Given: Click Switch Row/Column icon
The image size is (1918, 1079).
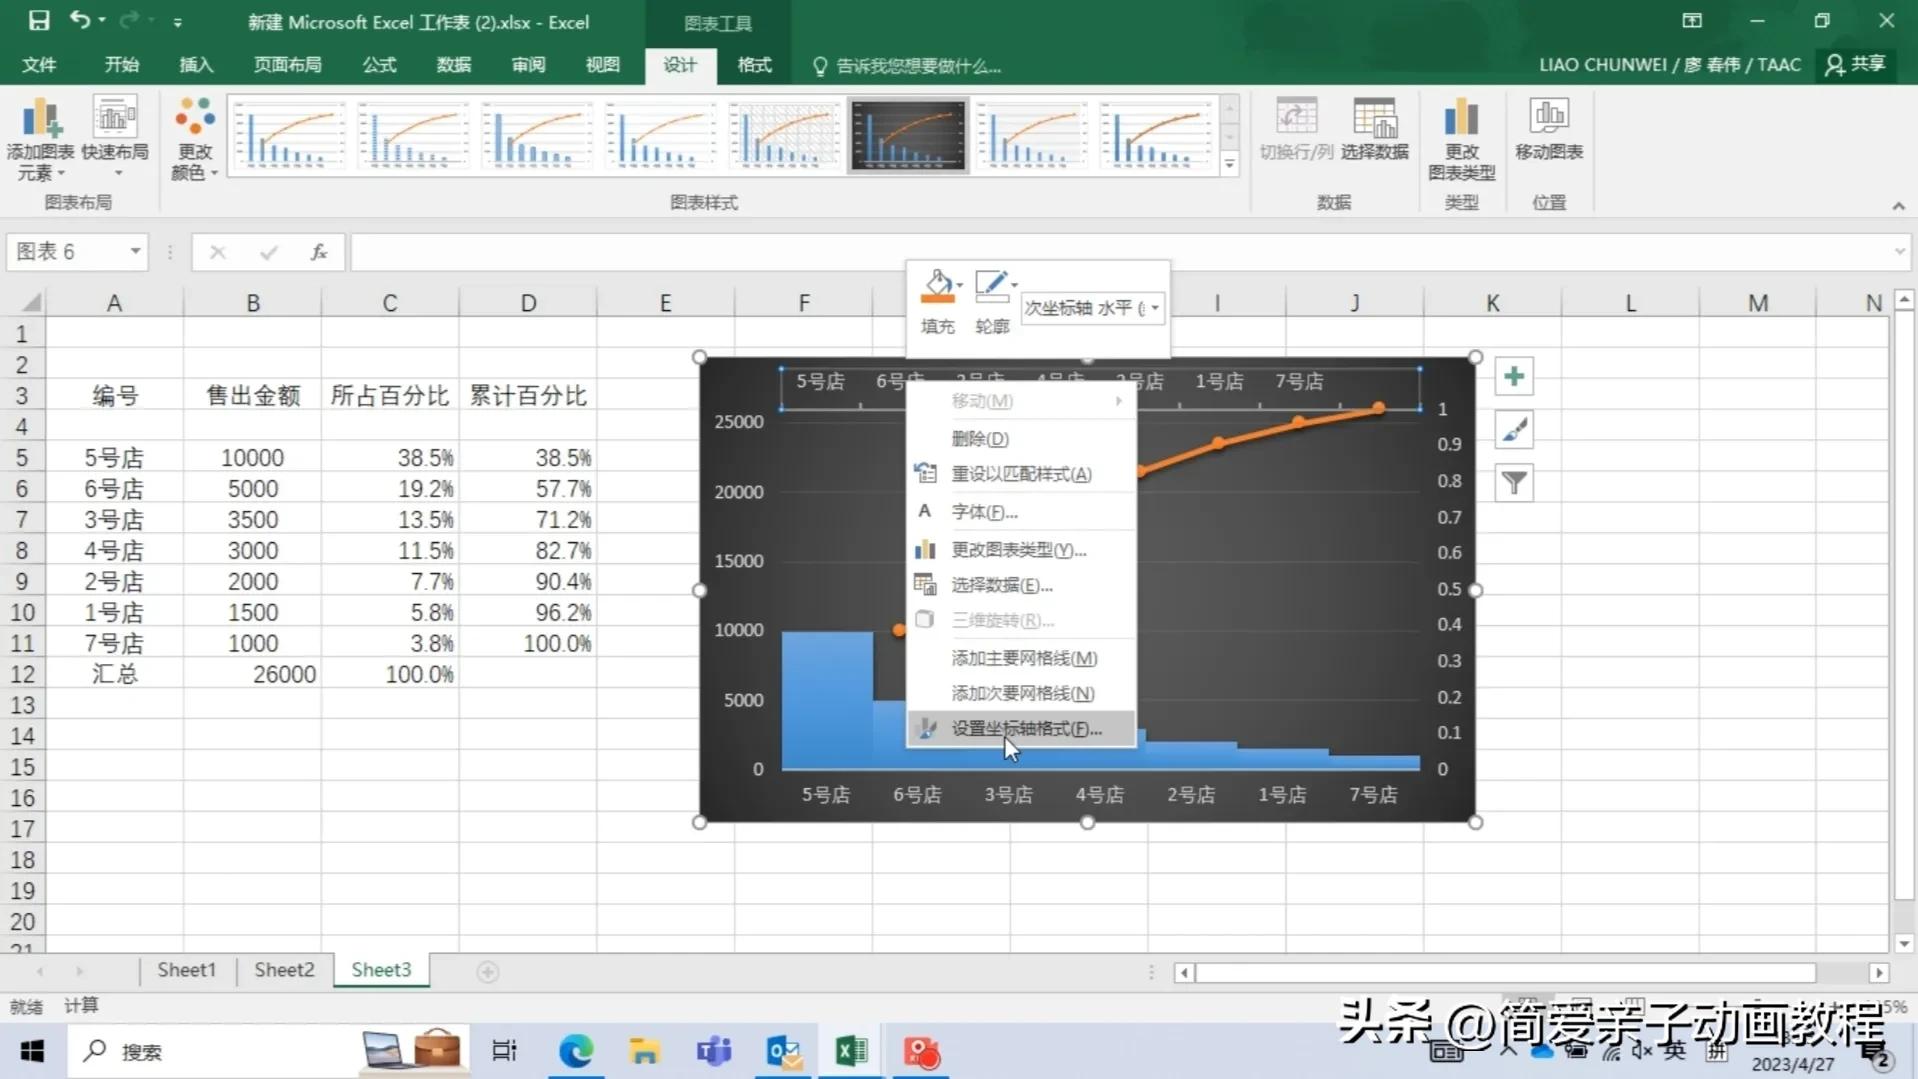Looking at the screenshot, I should 1296,129.
